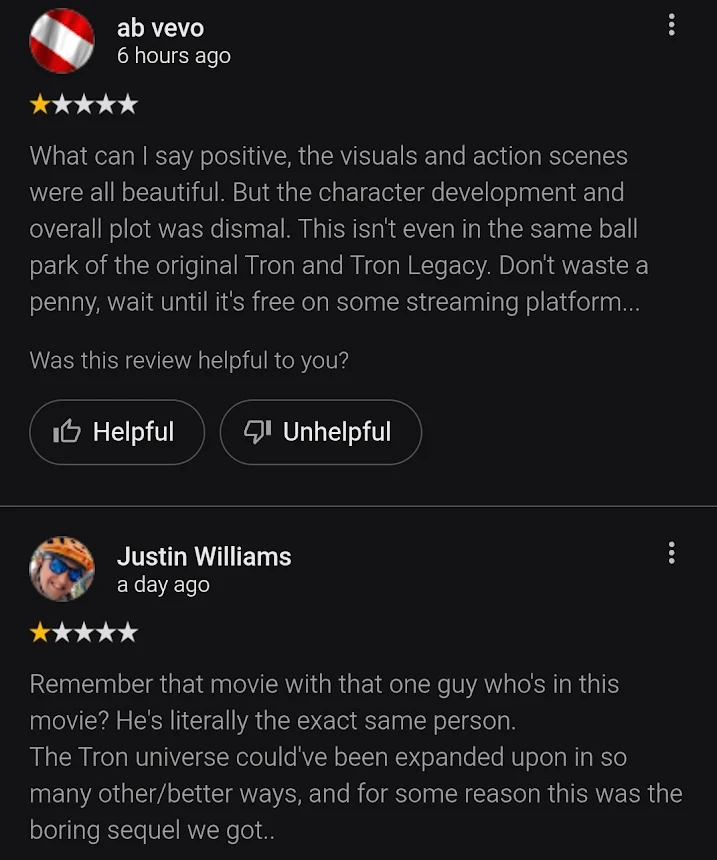717x860 pixels.
Task: Click the reviewer name Justin Williams
Action: pyautogui.click(x=204, y=556)
